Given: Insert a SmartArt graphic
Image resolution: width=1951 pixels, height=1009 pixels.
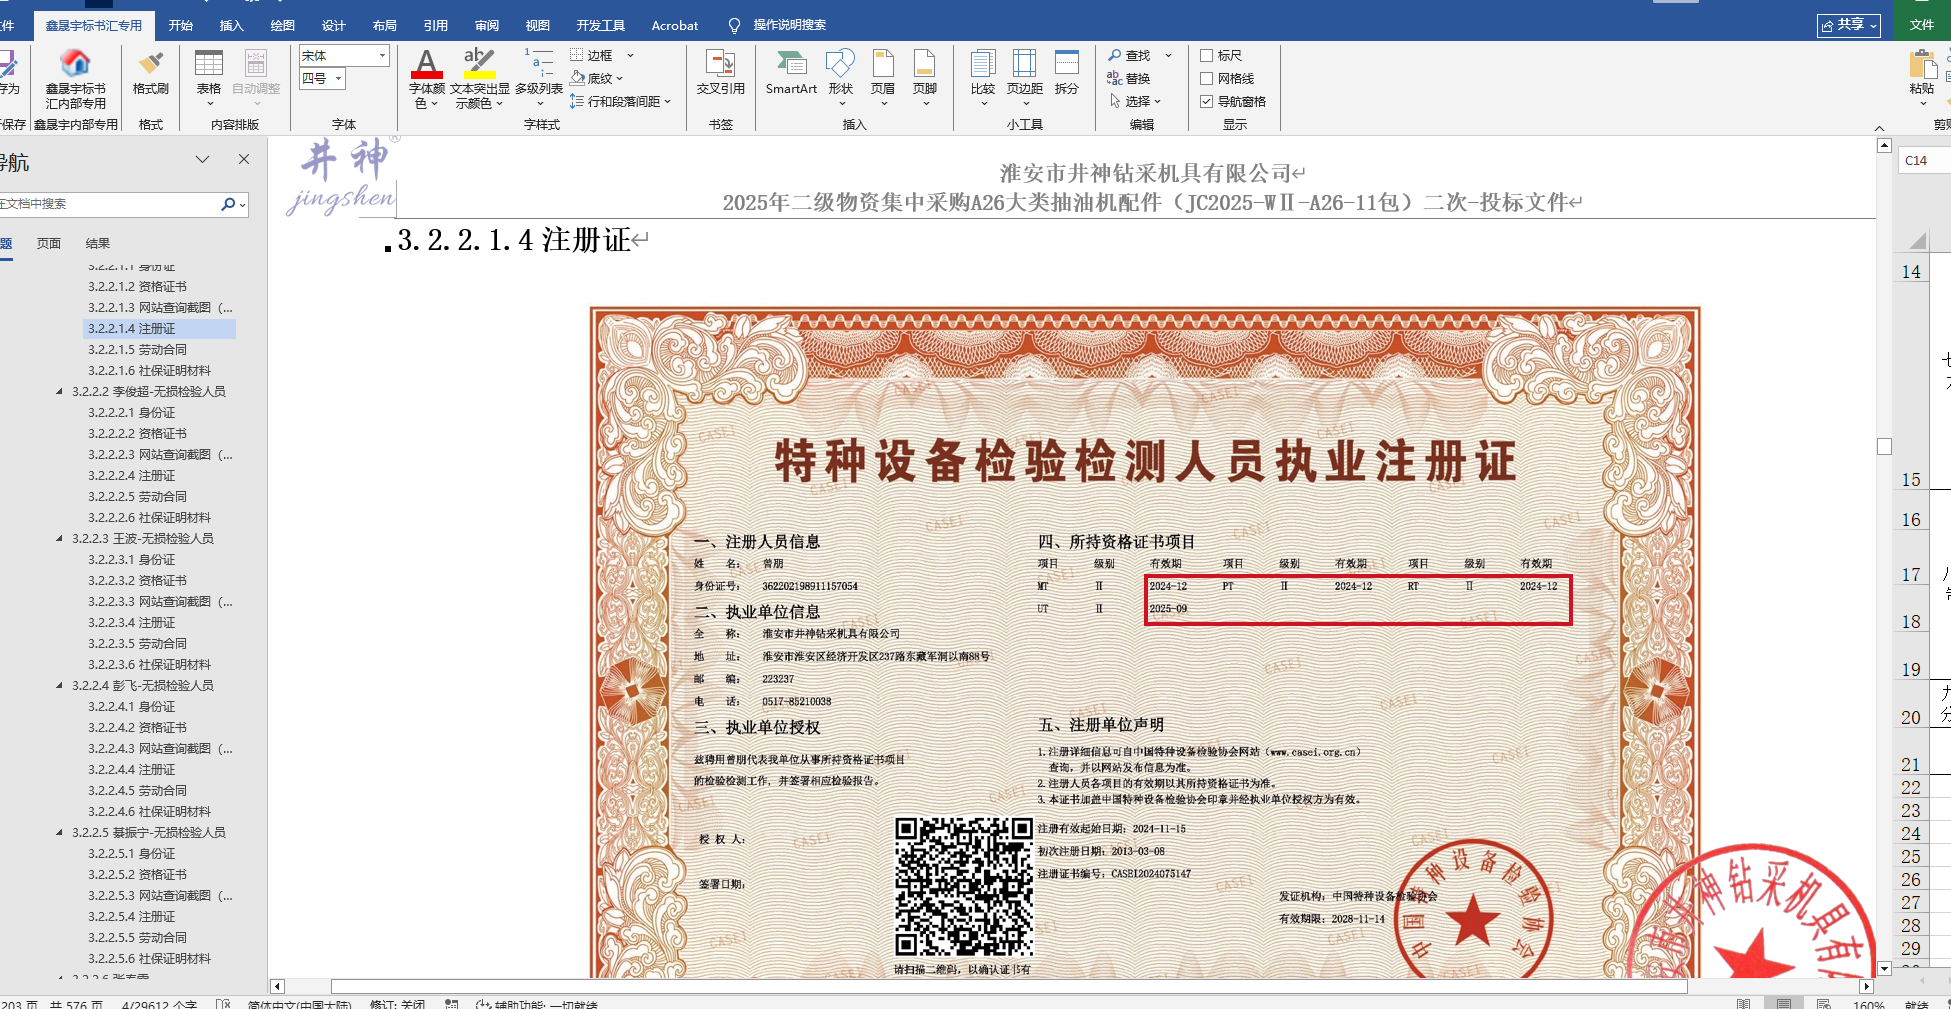Looking at the screenshot, I should coord(791,66).
